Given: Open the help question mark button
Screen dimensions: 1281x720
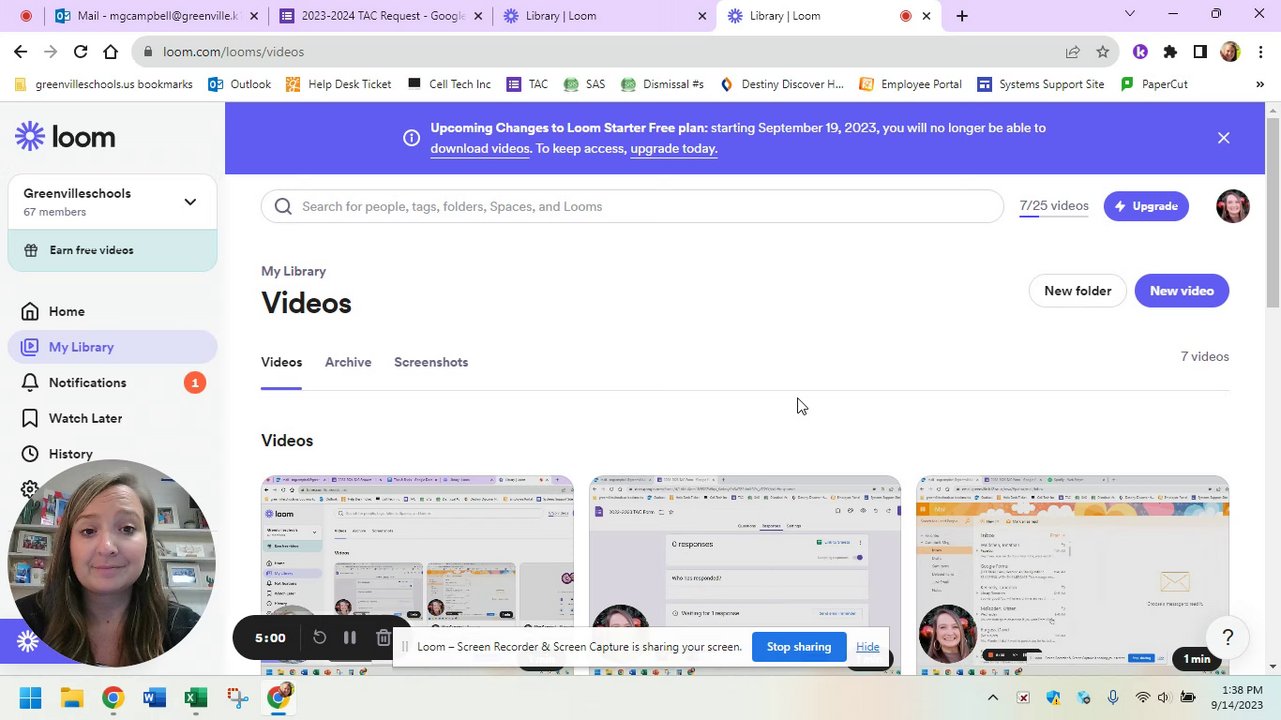Looking at the screenshot, I should tap(1227, 637).
